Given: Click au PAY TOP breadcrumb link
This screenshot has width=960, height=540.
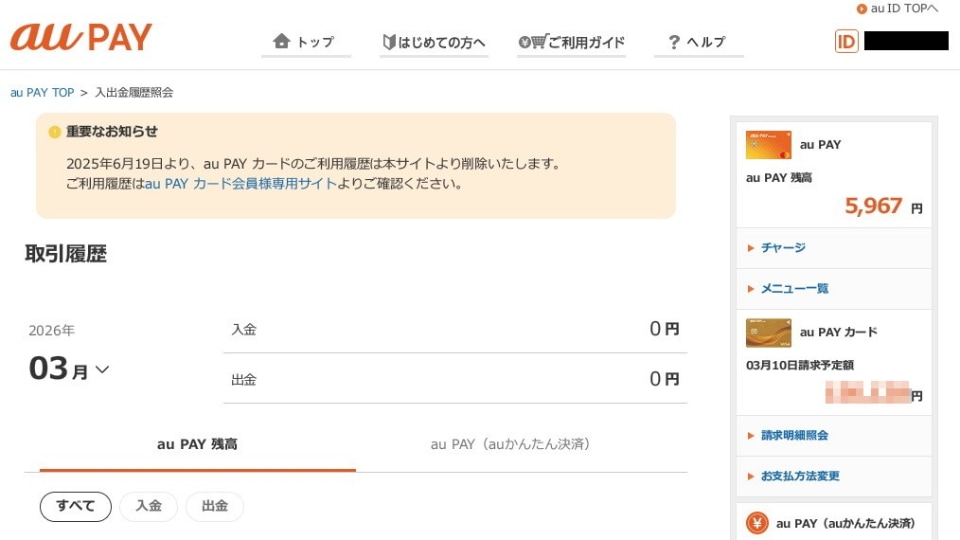Looking at the screenshot, I should (42, 93).
